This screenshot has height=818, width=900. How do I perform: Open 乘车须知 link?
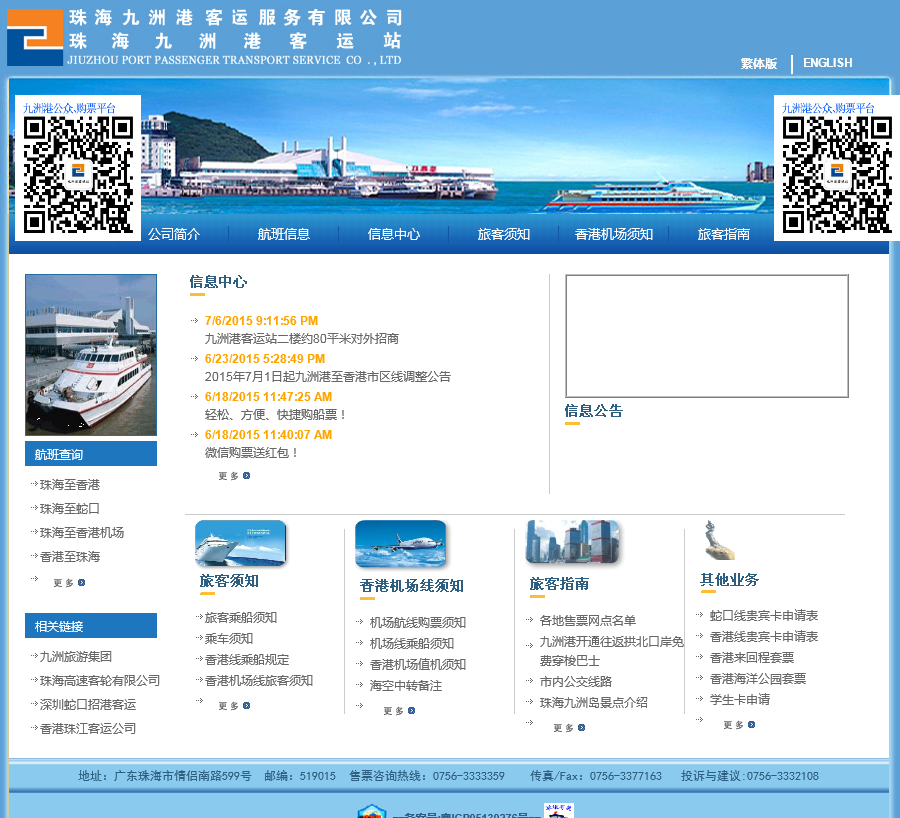pos(228,639)
